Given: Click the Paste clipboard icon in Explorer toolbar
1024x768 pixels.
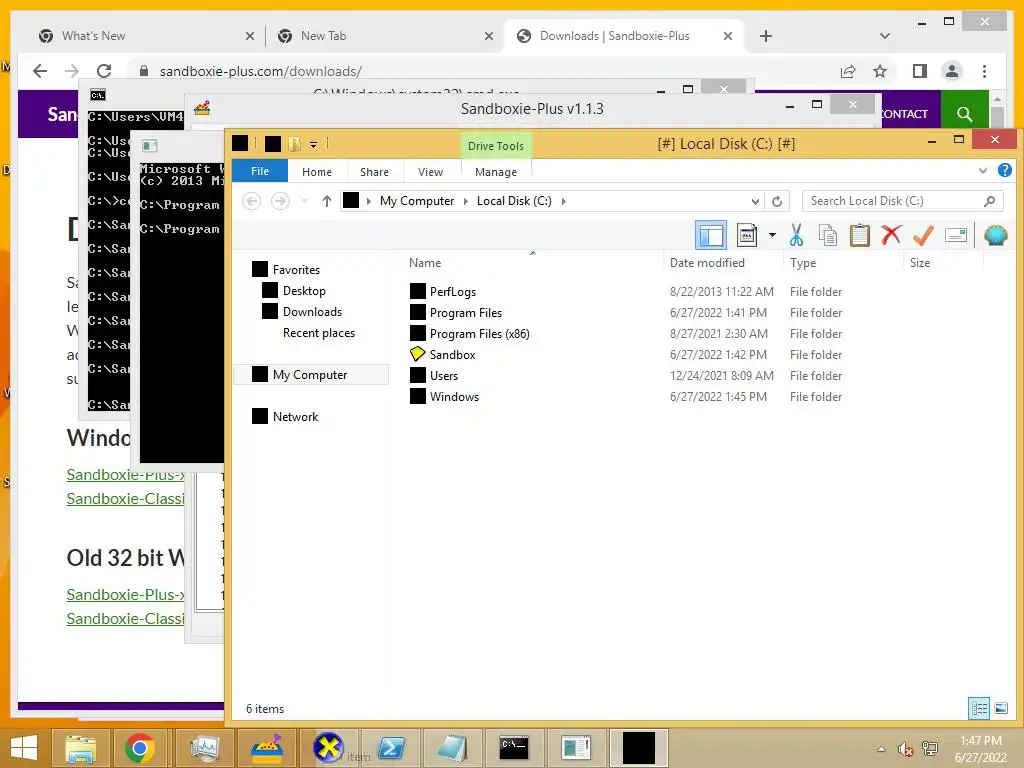Looking at the screenshot, I should pos(859,235).
